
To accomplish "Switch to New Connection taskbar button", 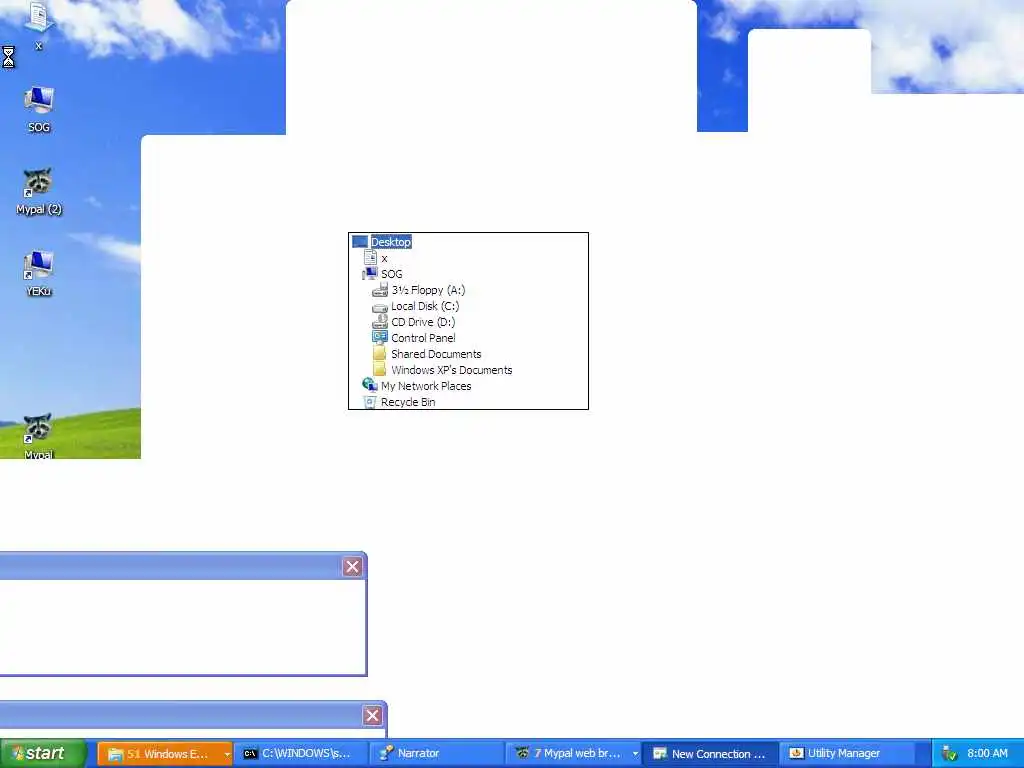I will pyautogui.click(x=709, y=754).
